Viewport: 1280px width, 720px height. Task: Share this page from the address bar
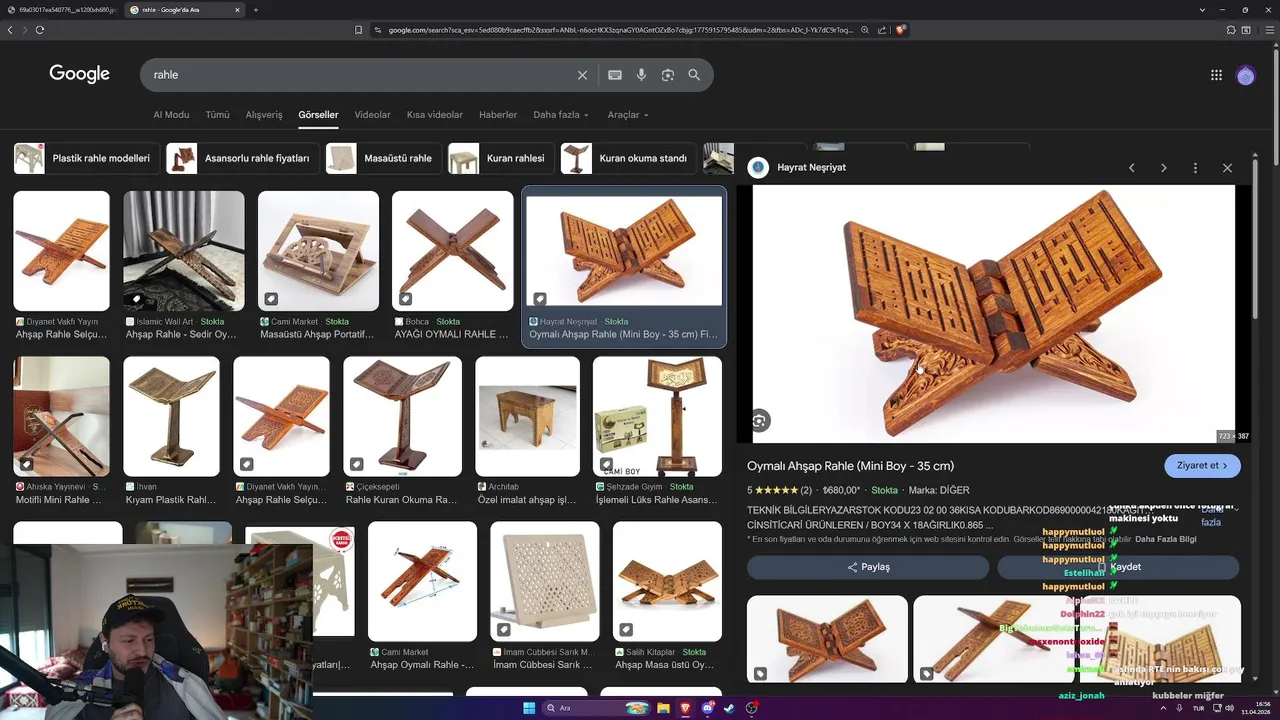[882, 30]
